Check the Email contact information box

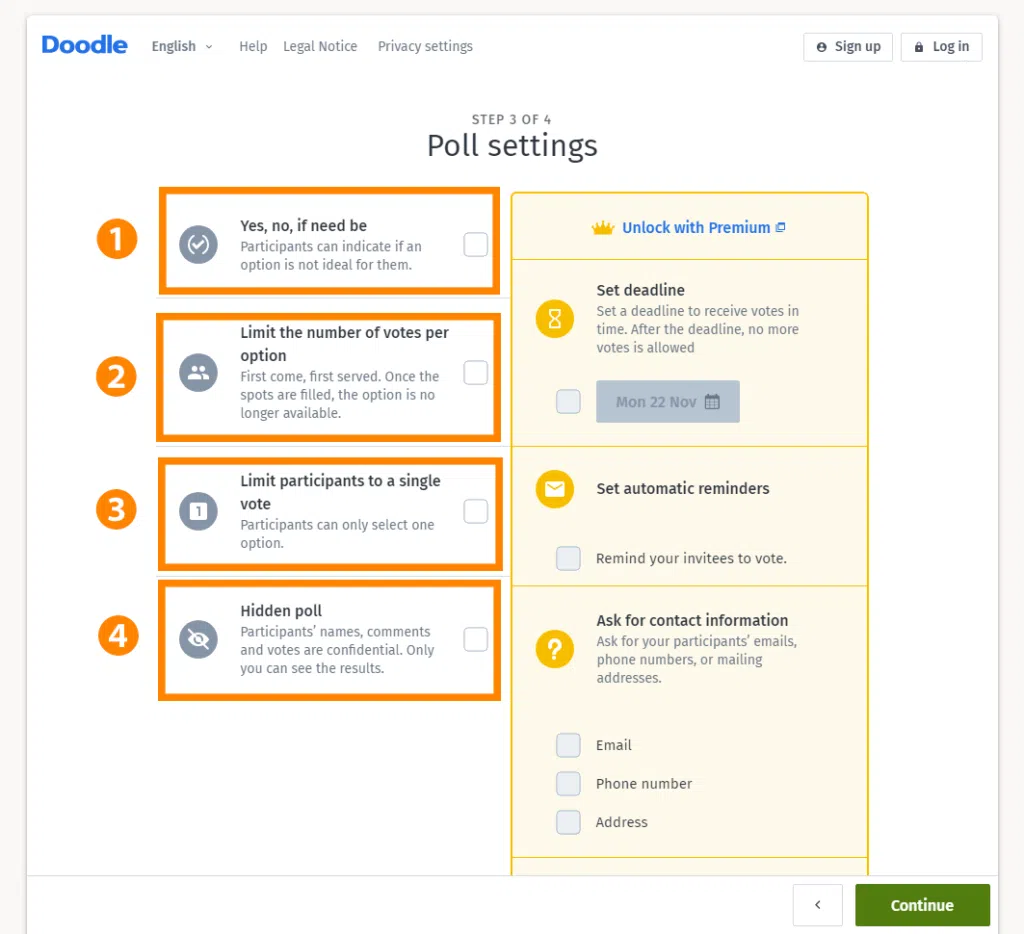568,745
